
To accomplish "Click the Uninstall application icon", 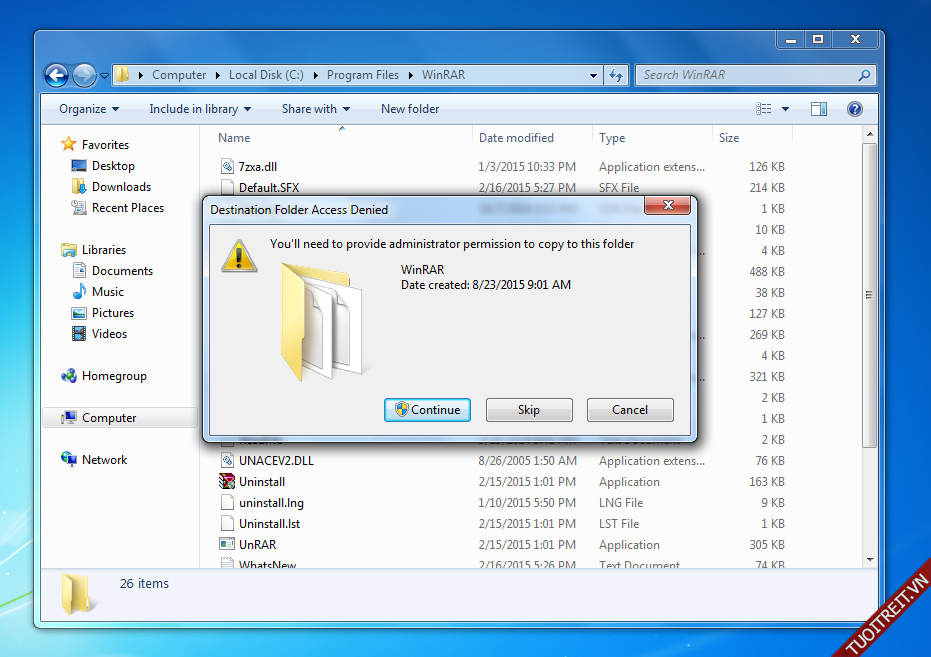I will coord(227,481).
